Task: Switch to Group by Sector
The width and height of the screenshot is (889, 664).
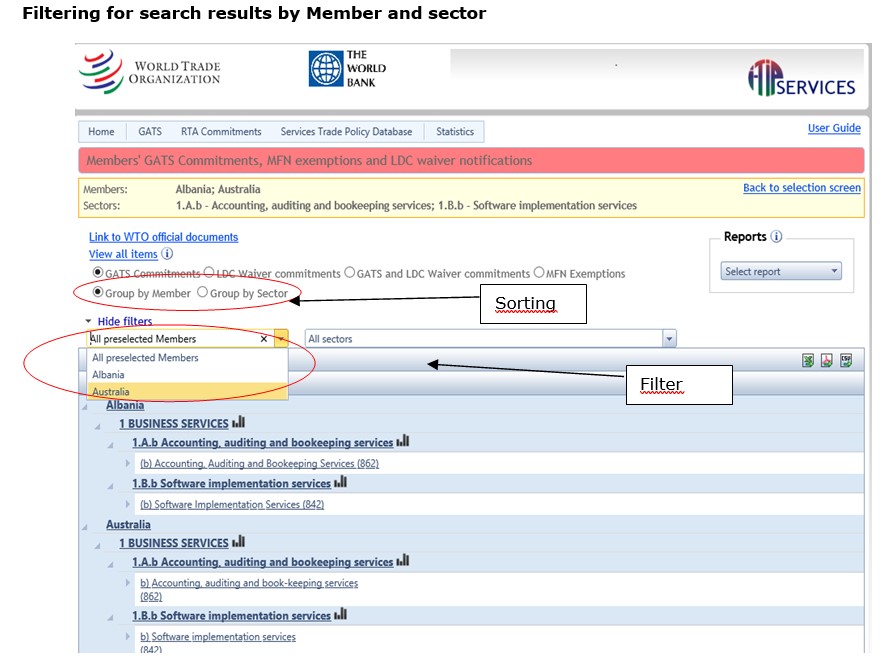Action: pos(202,292)
